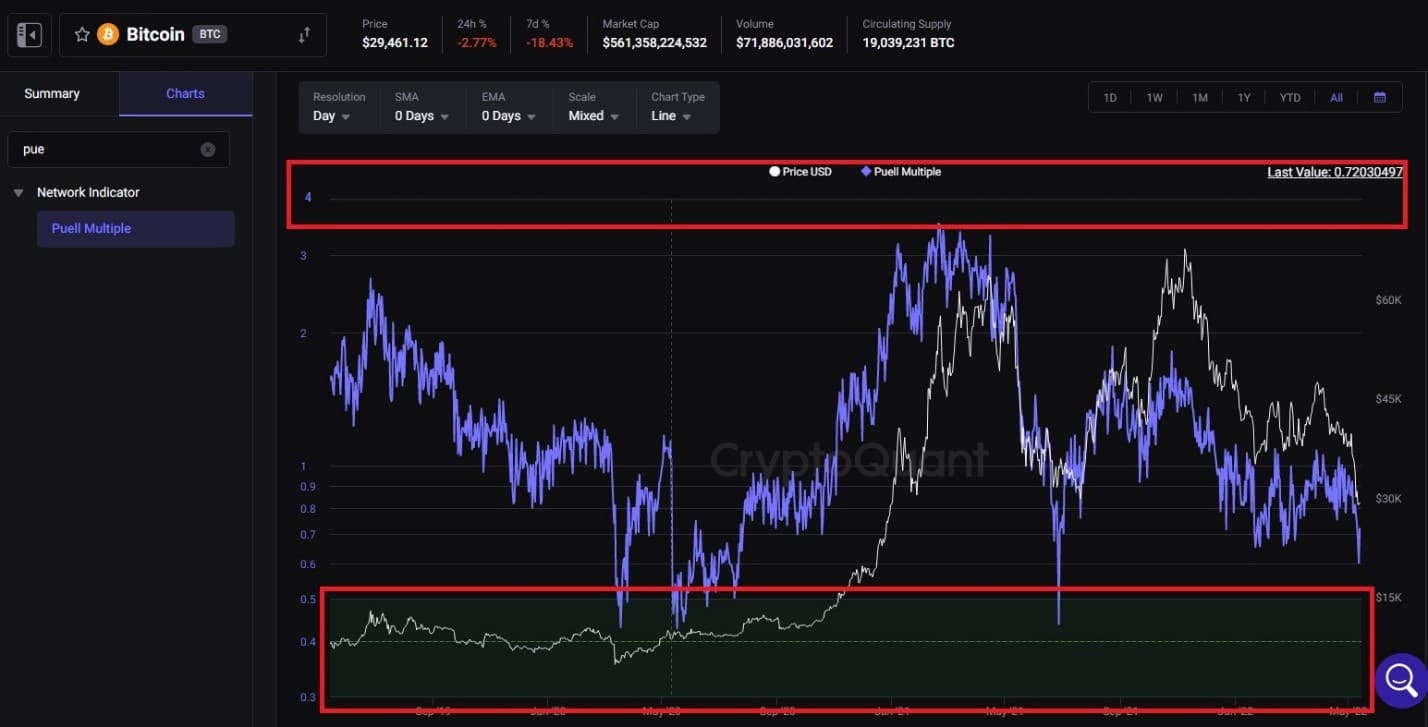The image size is (1428, 727).
Task: Click the search field containing 'pue'
Action: coord(118,149)
